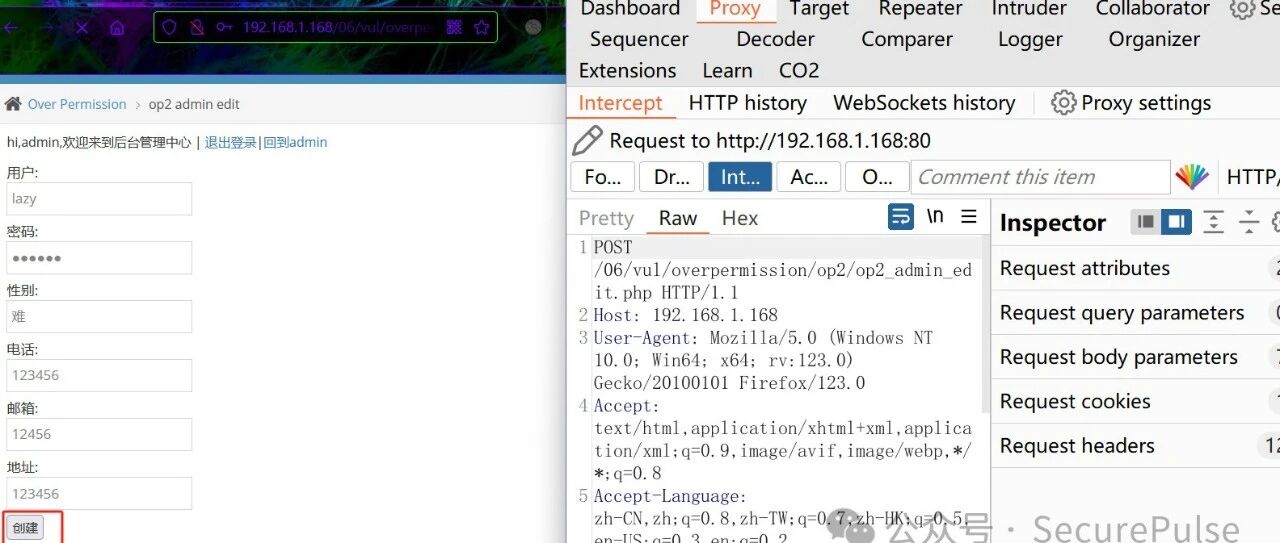Click the Proxy settings gear icon
1280x543 pixels.
tap(1064, 103)
